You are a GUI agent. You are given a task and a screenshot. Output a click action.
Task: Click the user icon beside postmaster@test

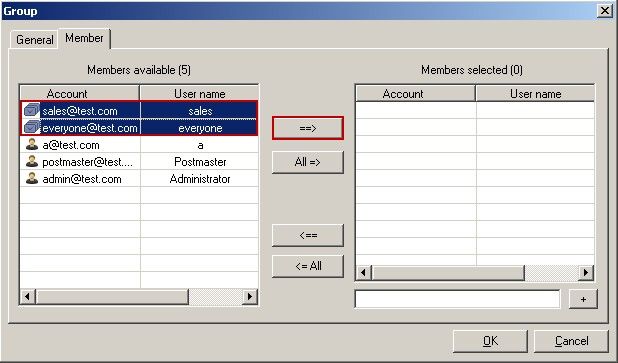pos(32,162)
